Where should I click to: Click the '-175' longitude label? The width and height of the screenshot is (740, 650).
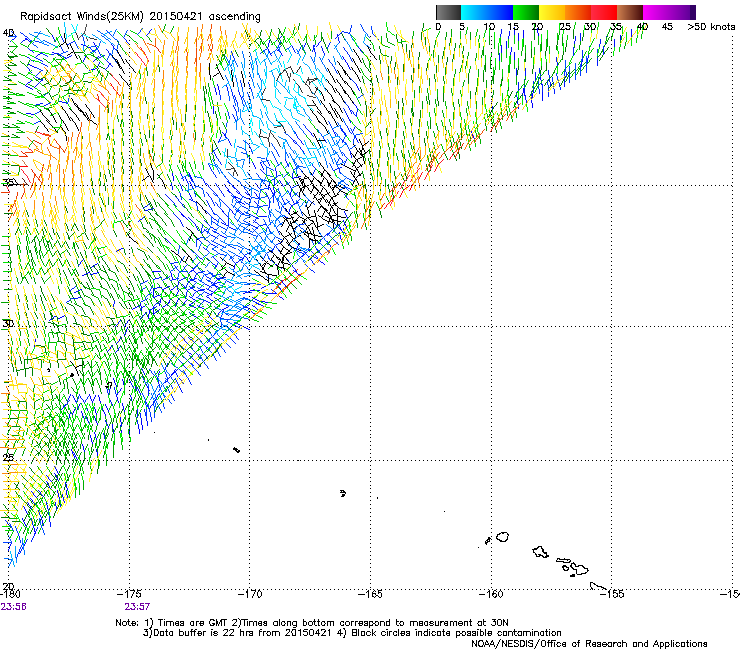tap(129, 594)
